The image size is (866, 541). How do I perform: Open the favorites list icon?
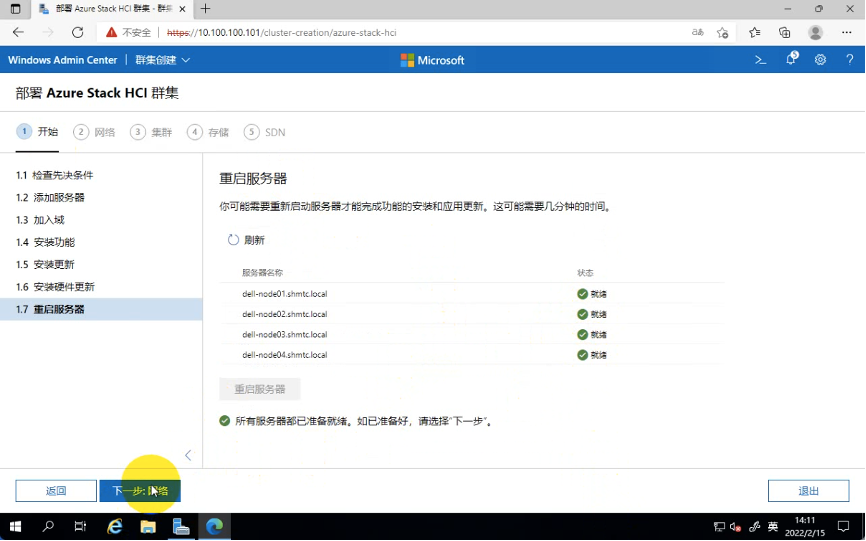(754, 33)
